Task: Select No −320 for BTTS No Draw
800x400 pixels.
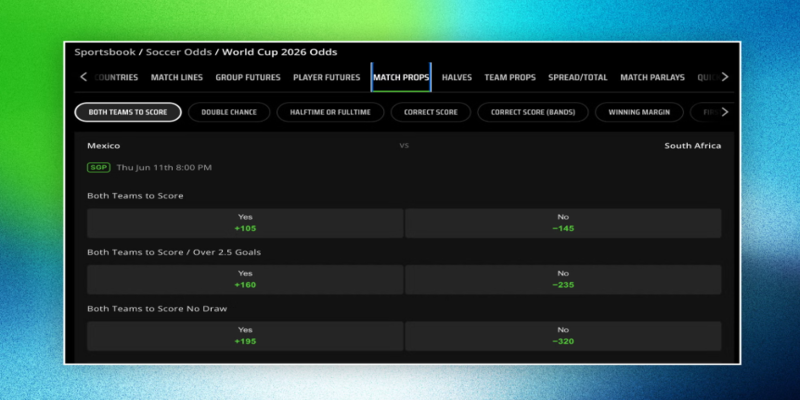Action: [563, 336]
